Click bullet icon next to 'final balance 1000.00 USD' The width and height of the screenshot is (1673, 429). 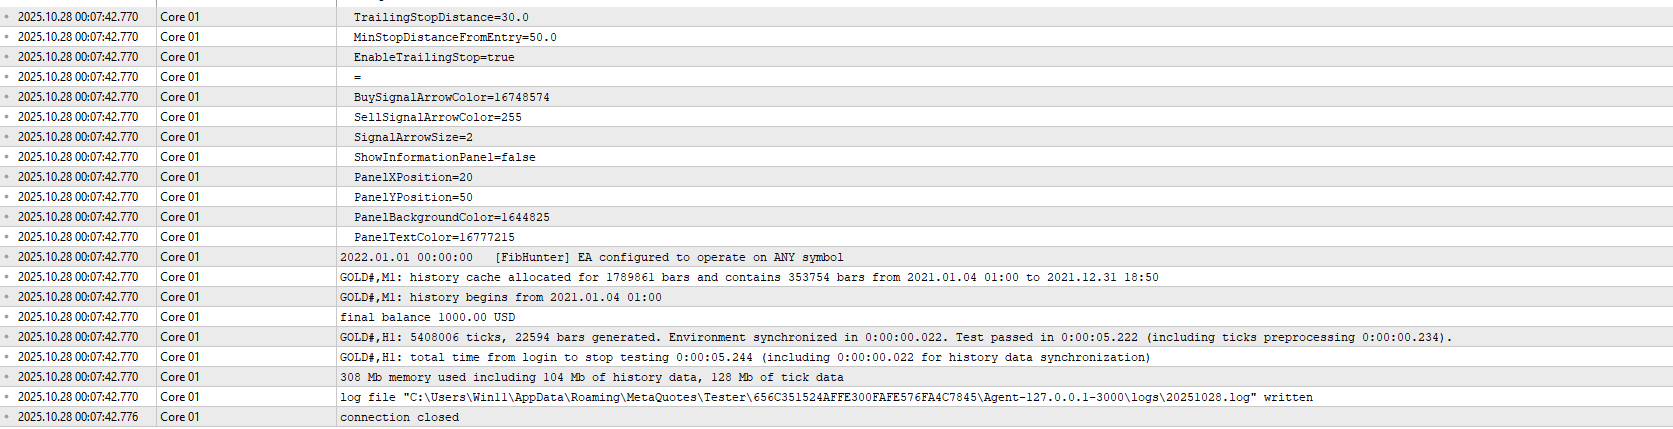7,317
